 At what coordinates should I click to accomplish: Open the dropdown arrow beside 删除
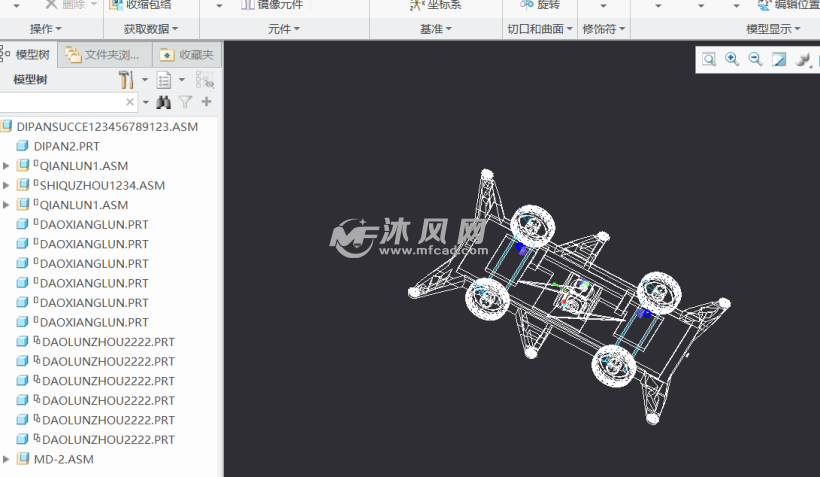click(94, 5)
